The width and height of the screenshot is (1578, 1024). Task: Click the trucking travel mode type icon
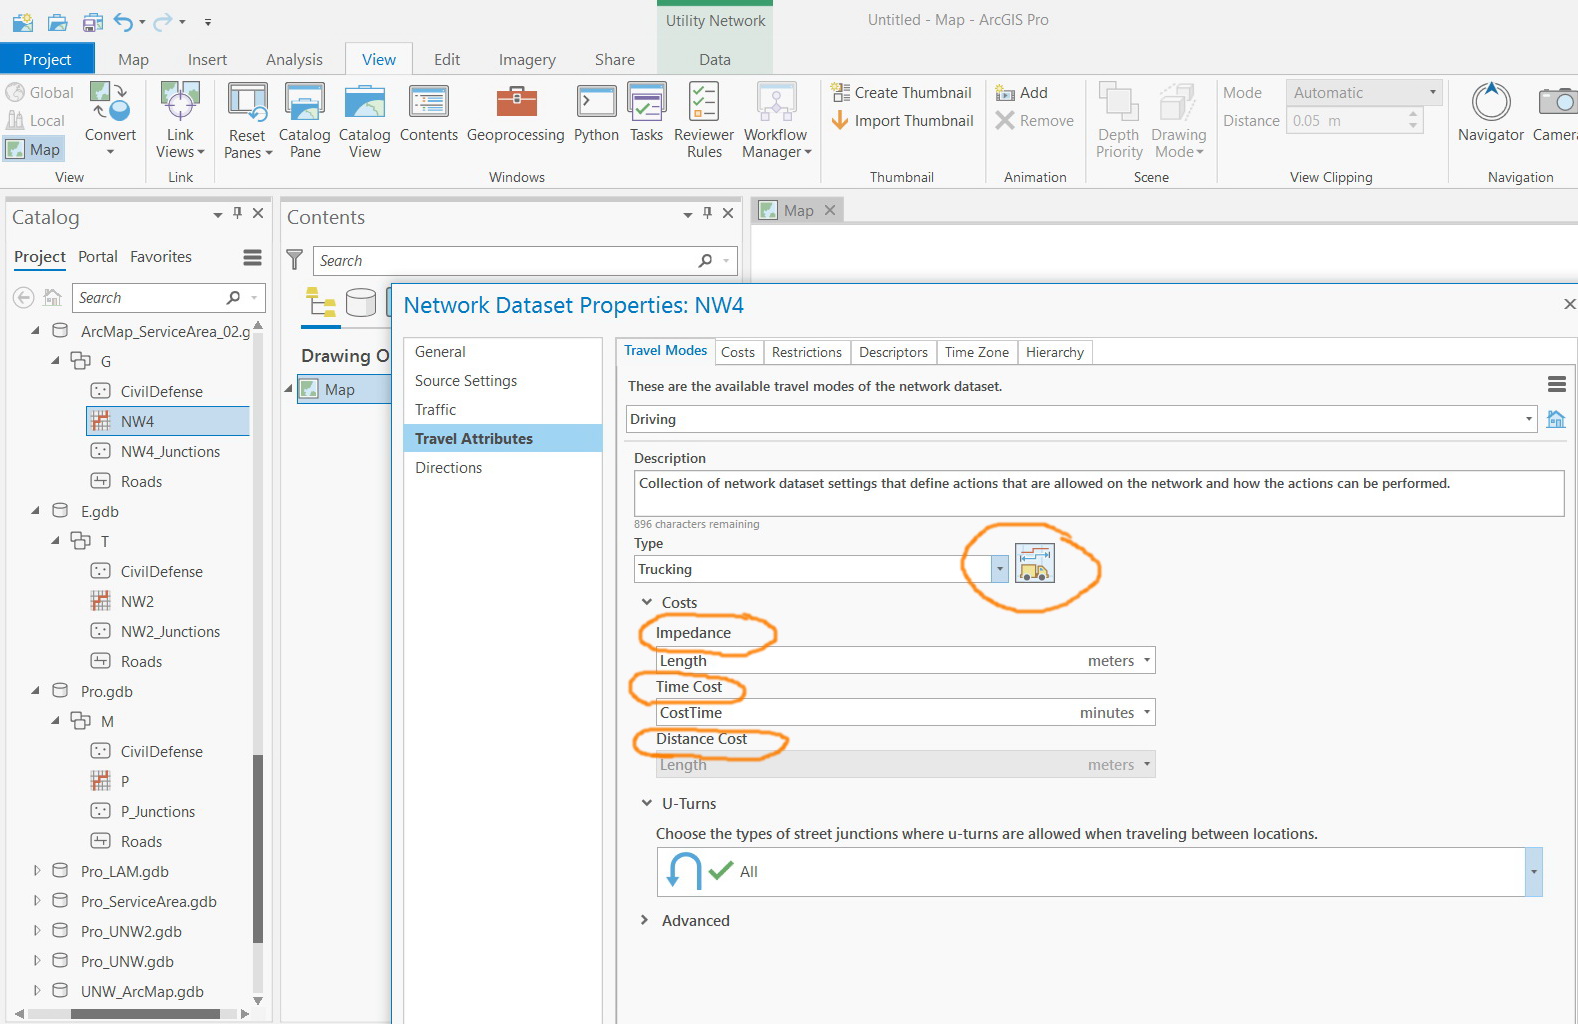[x=1035, y=563]
